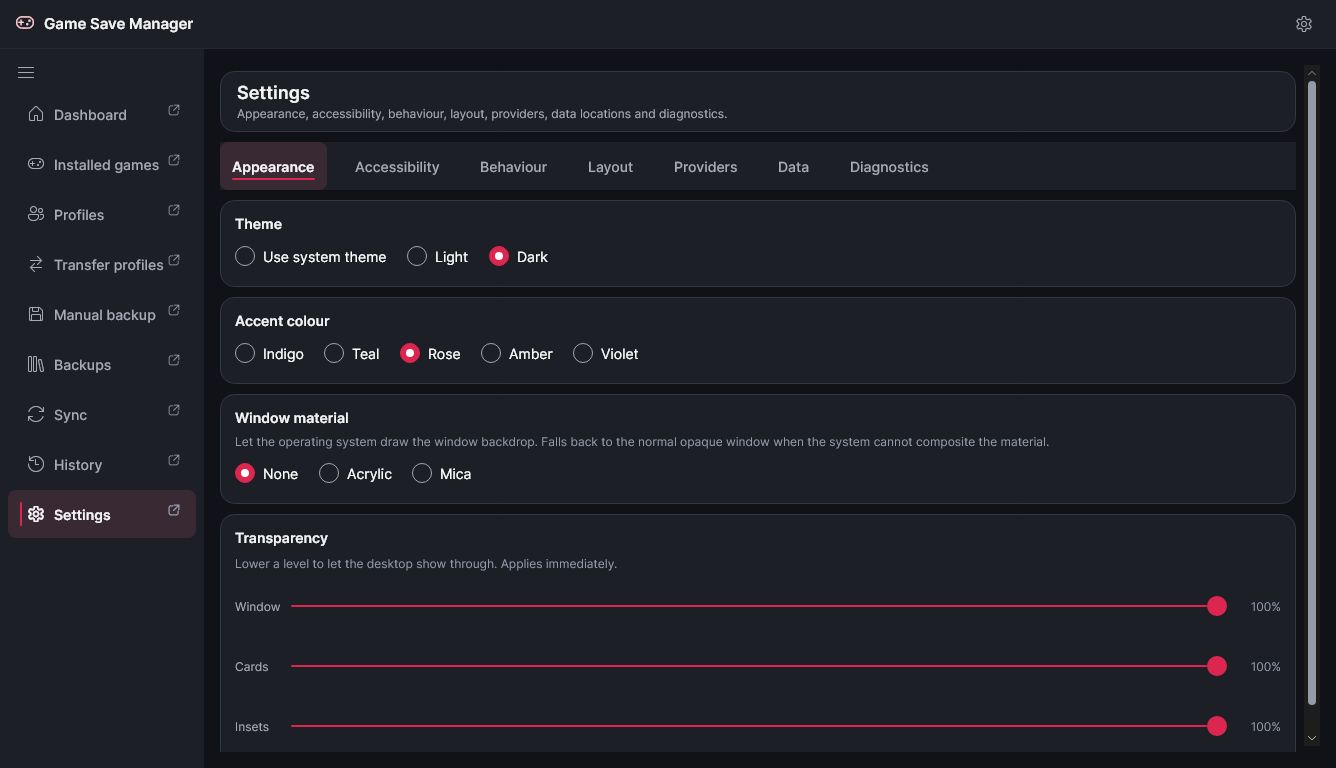This screenshot has width=1336, height=768.
Task: Choose Rose accent colour
Action: click(x=430, y=354)
